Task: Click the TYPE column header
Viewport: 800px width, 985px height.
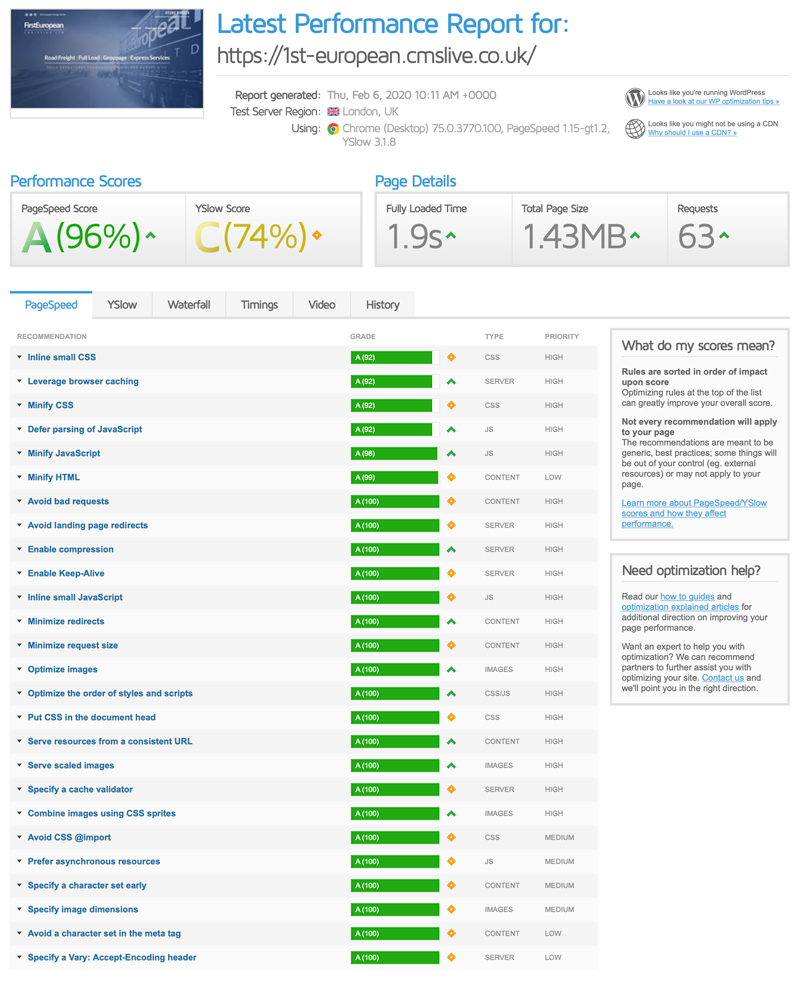Action: [494, 337]
